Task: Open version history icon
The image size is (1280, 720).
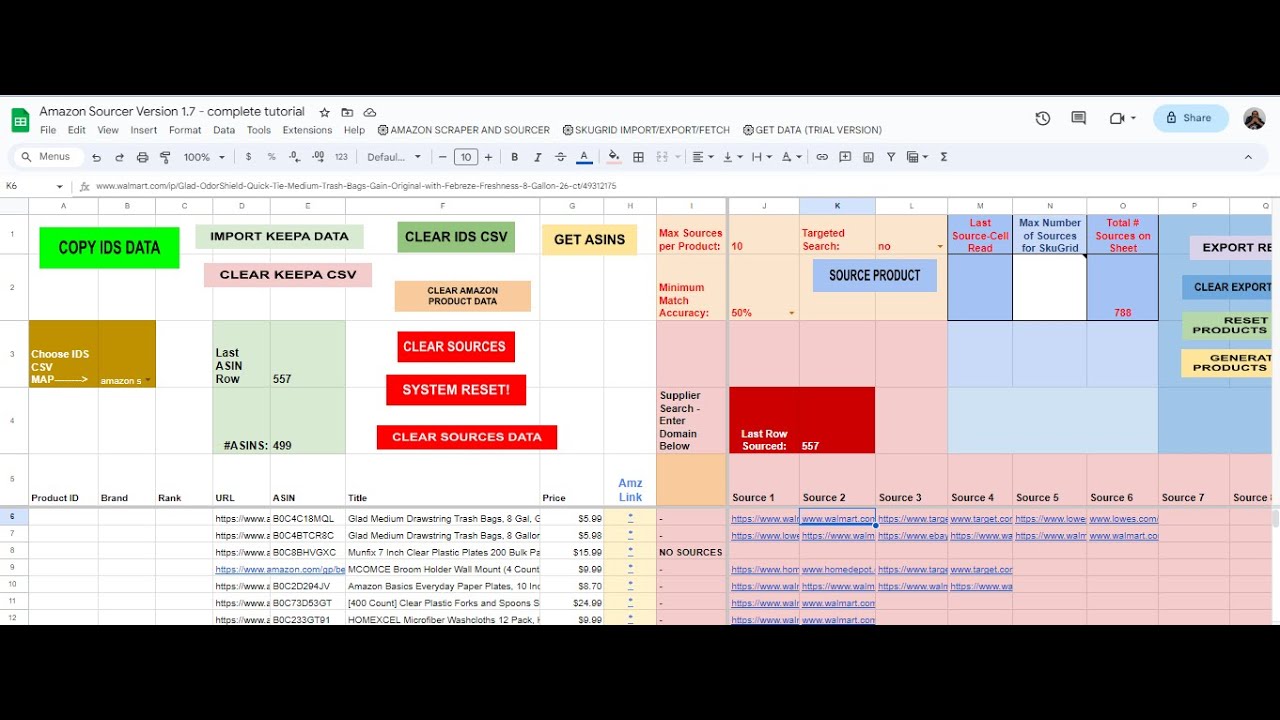Action: point(1042,118)
